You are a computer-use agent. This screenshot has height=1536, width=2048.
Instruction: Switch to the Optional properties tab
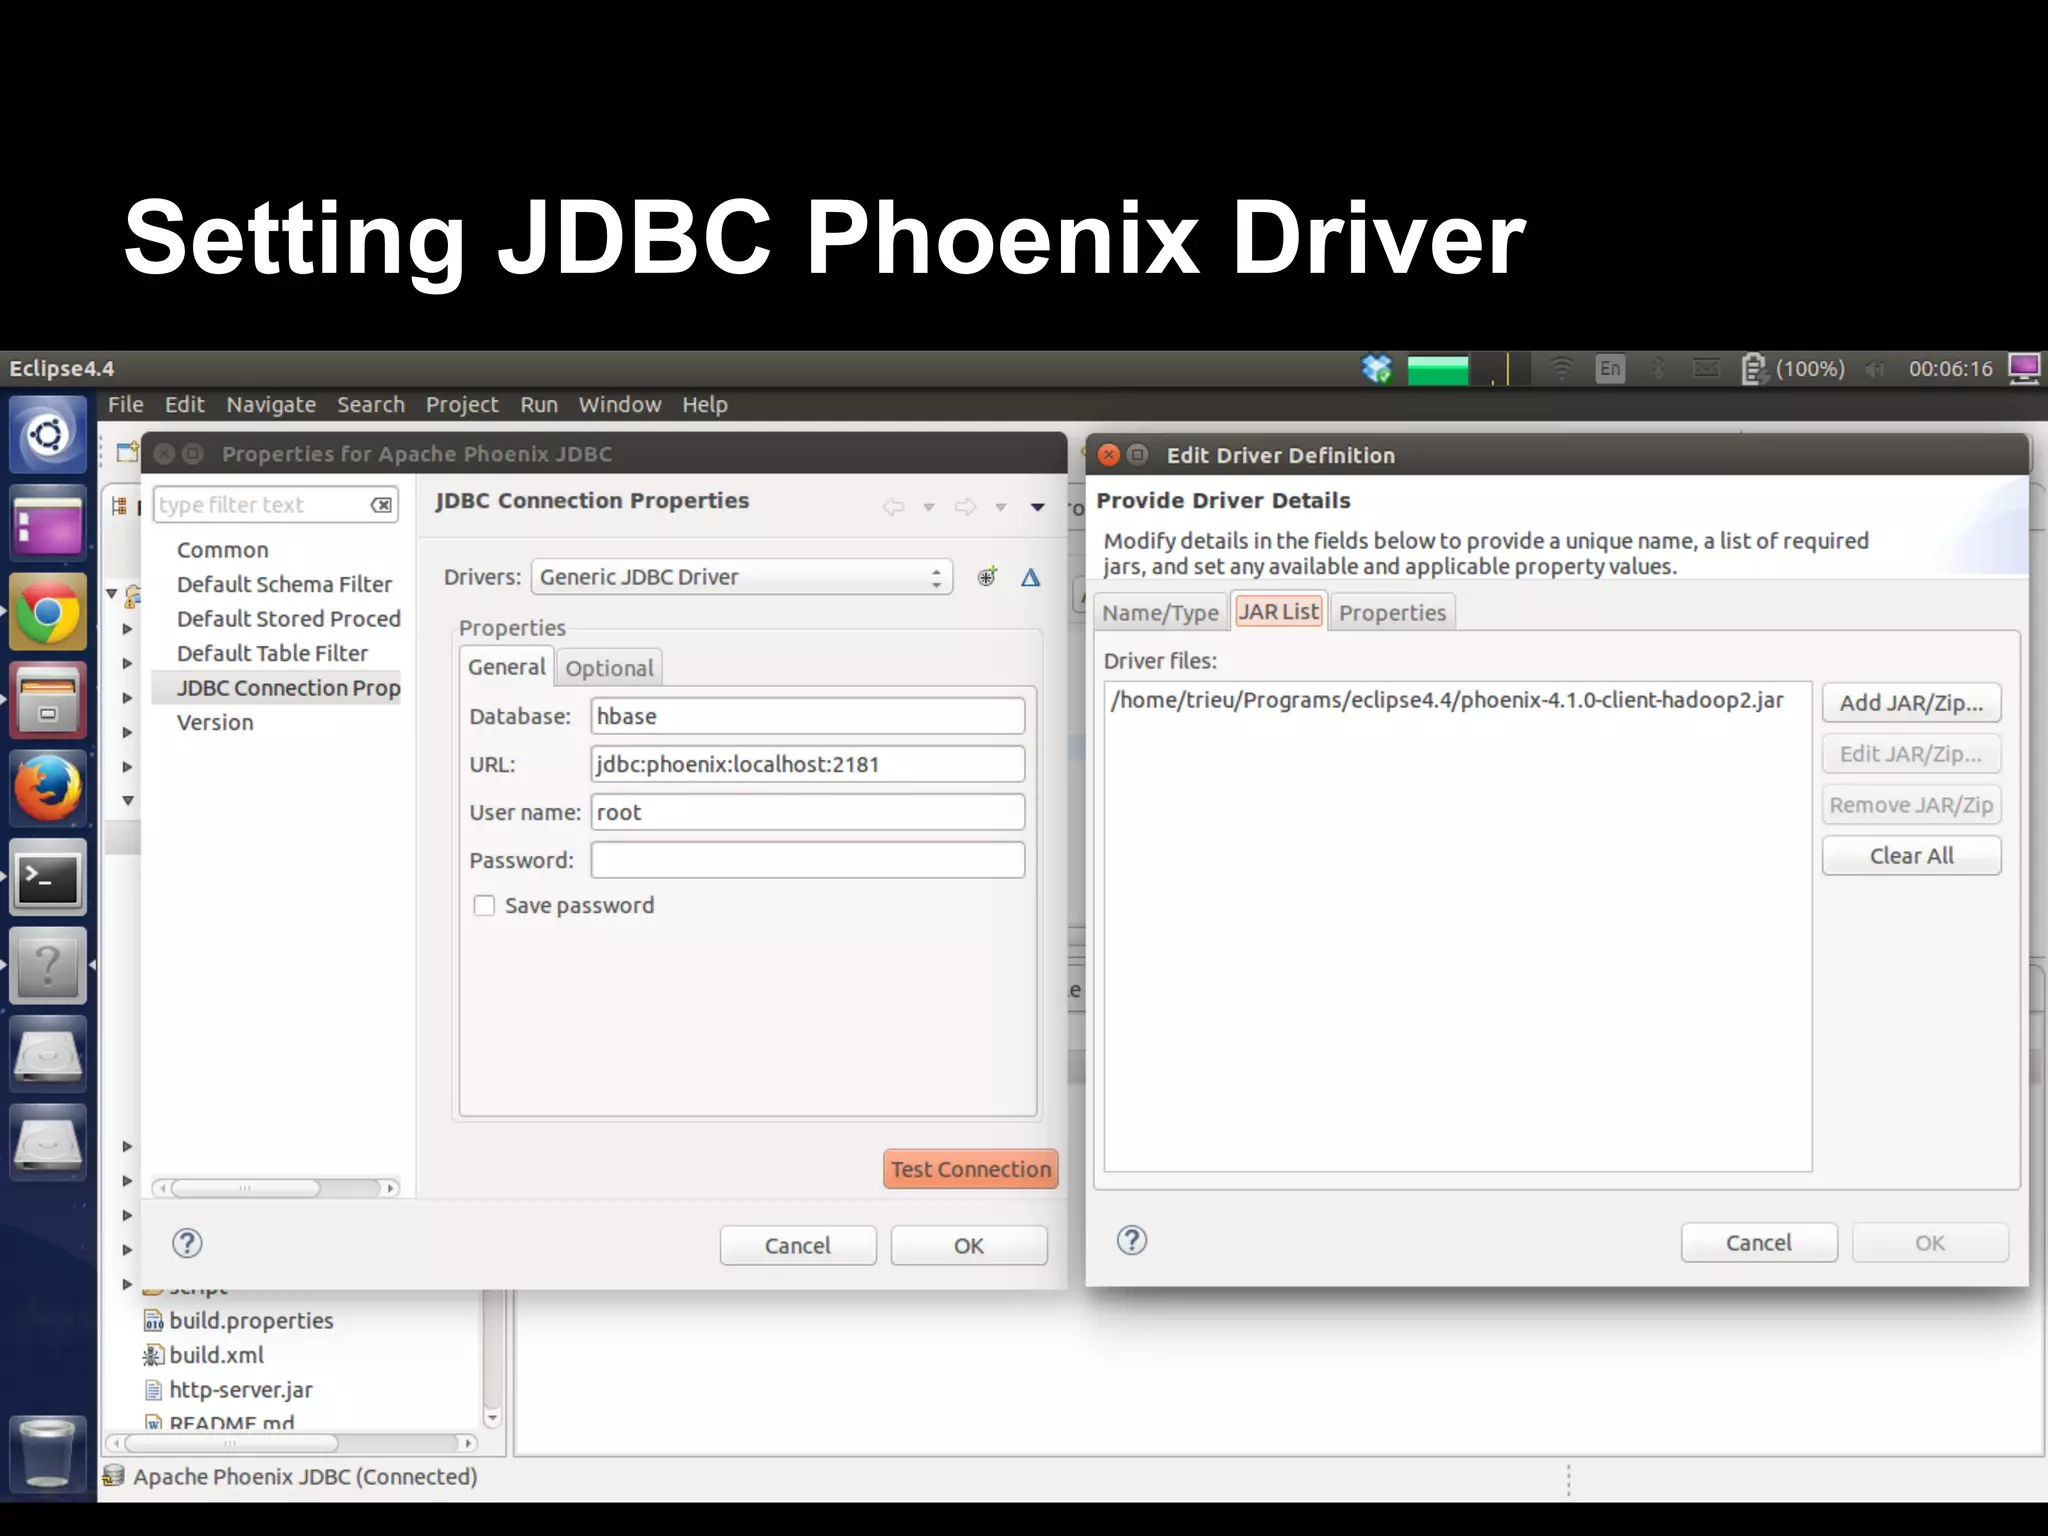coord(609,668)
